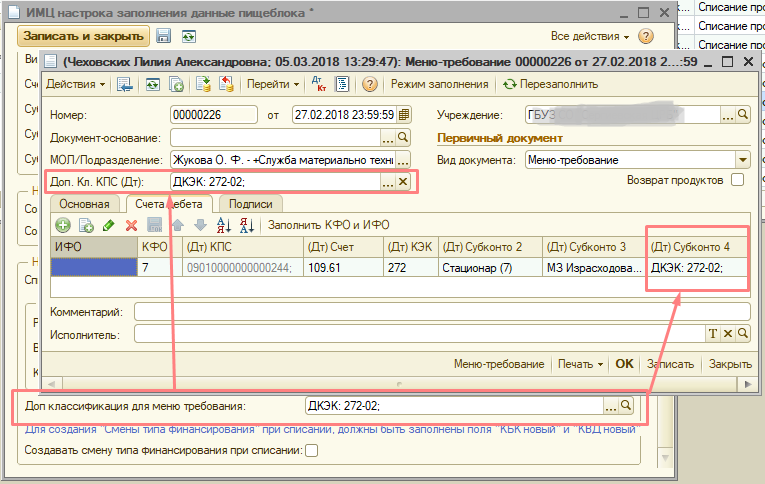Click the green add row icon
Screen dimensions: 765x484
pyautogui.click(x=63, y=225)
